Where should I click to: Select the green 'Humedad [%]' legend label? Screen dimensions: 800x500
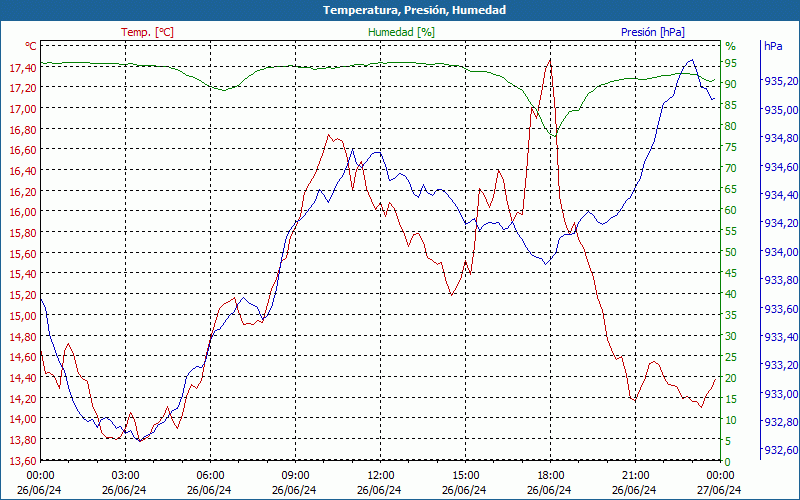click(x=401, y=32)
